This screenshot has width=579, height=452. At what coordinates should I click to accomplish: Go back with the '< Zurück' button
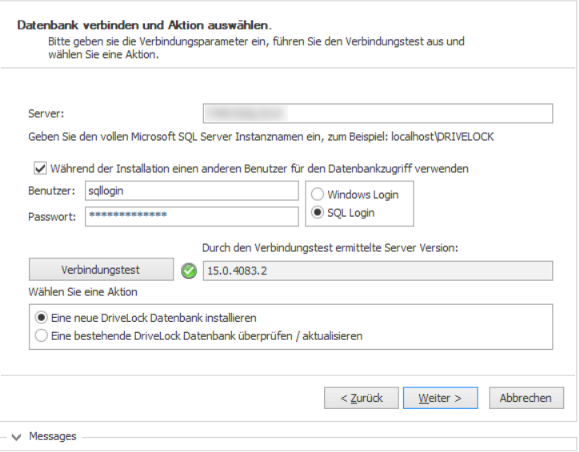[361, 398]
